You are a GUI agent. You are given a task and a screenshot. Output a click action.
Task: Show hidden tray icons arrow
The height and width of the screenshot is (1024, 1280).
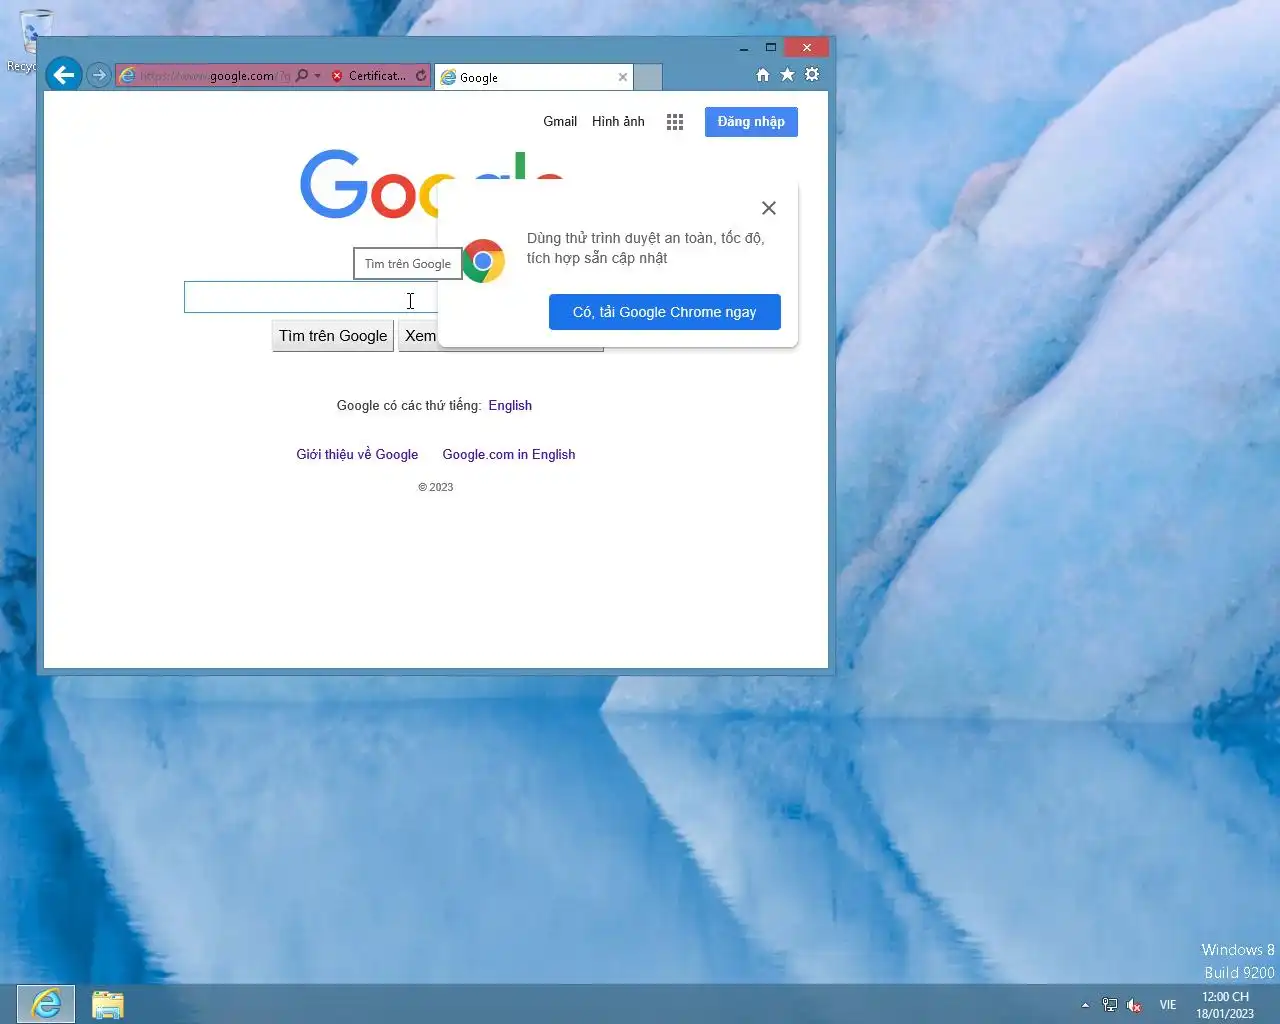tap(1085, 1005)
